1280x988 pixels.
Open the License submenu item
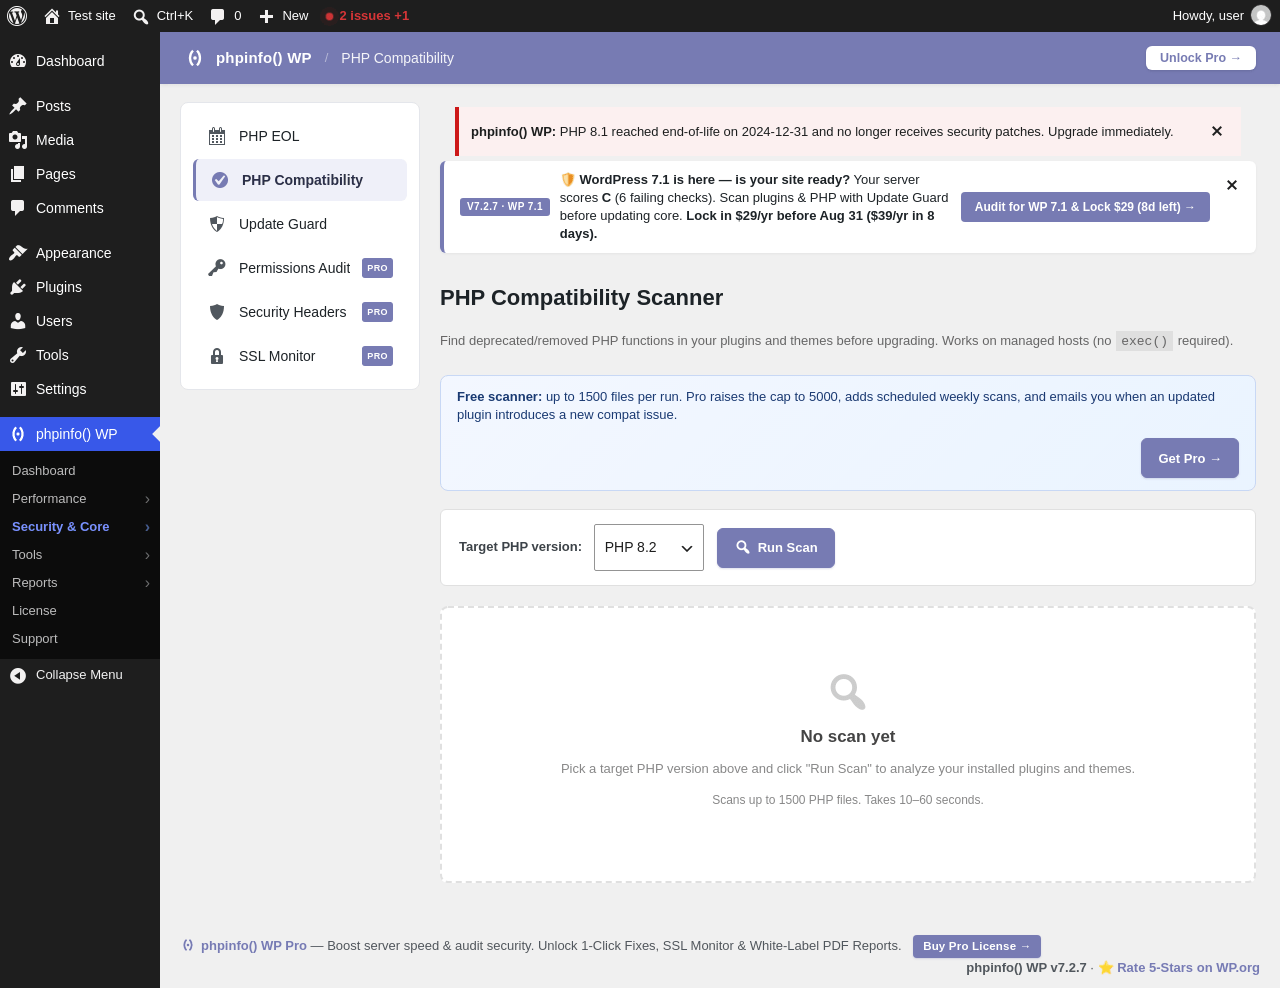(x=80, y=611)
